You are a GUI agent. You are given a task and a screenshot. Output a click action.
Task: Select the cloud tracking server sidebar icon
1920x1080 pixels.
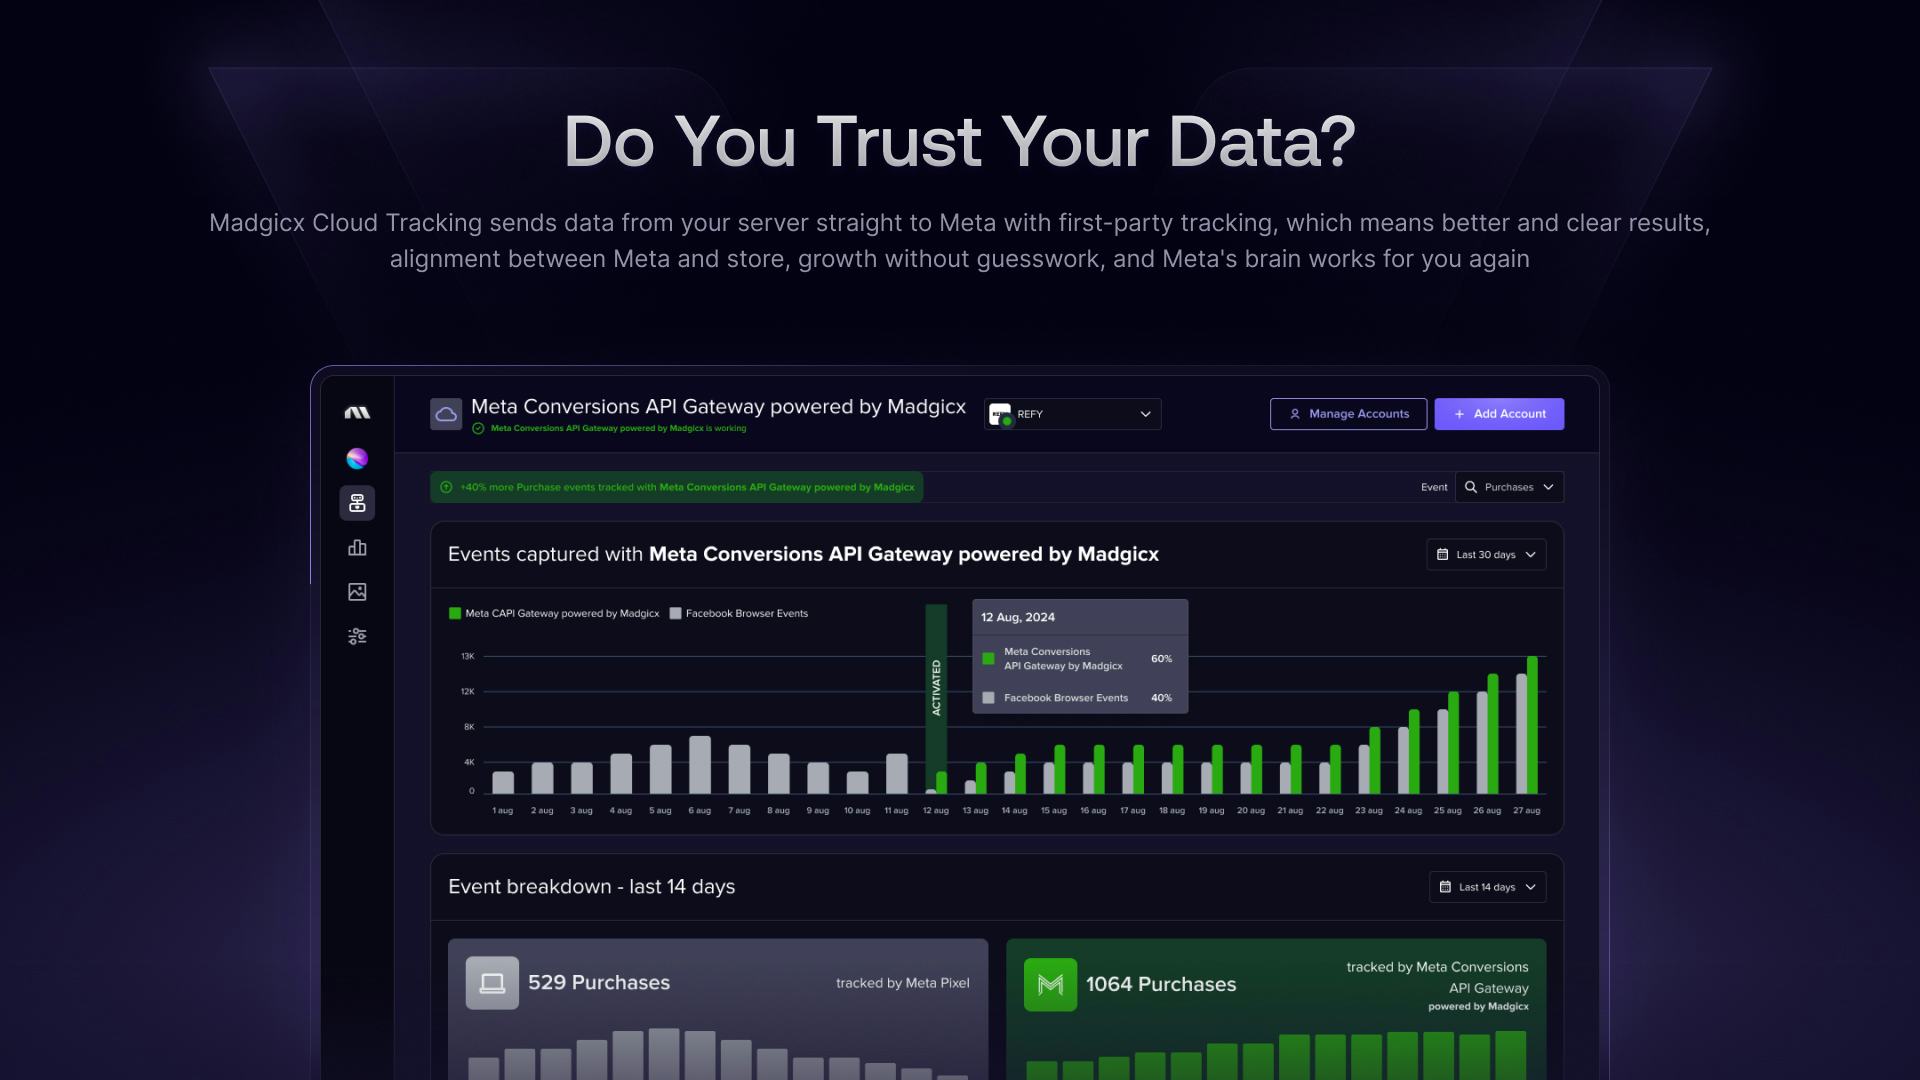357,503
